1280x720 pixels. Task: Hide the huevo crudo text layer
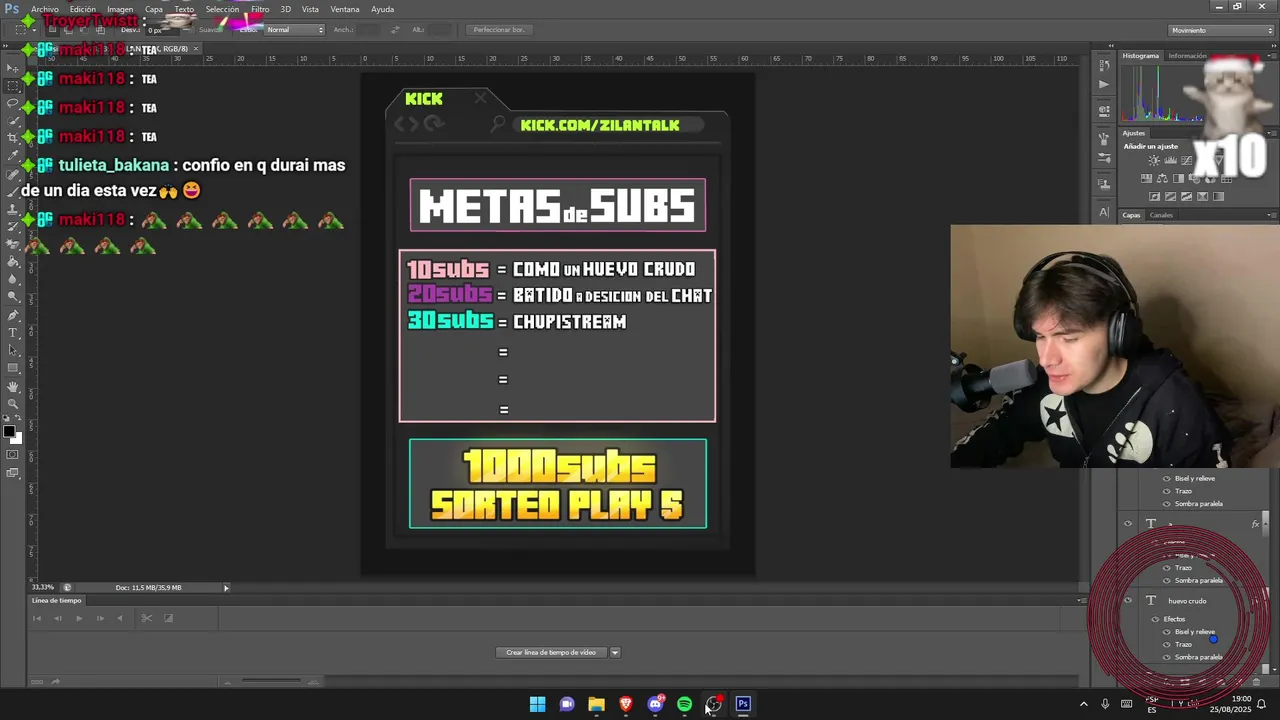coord(1128,600)
